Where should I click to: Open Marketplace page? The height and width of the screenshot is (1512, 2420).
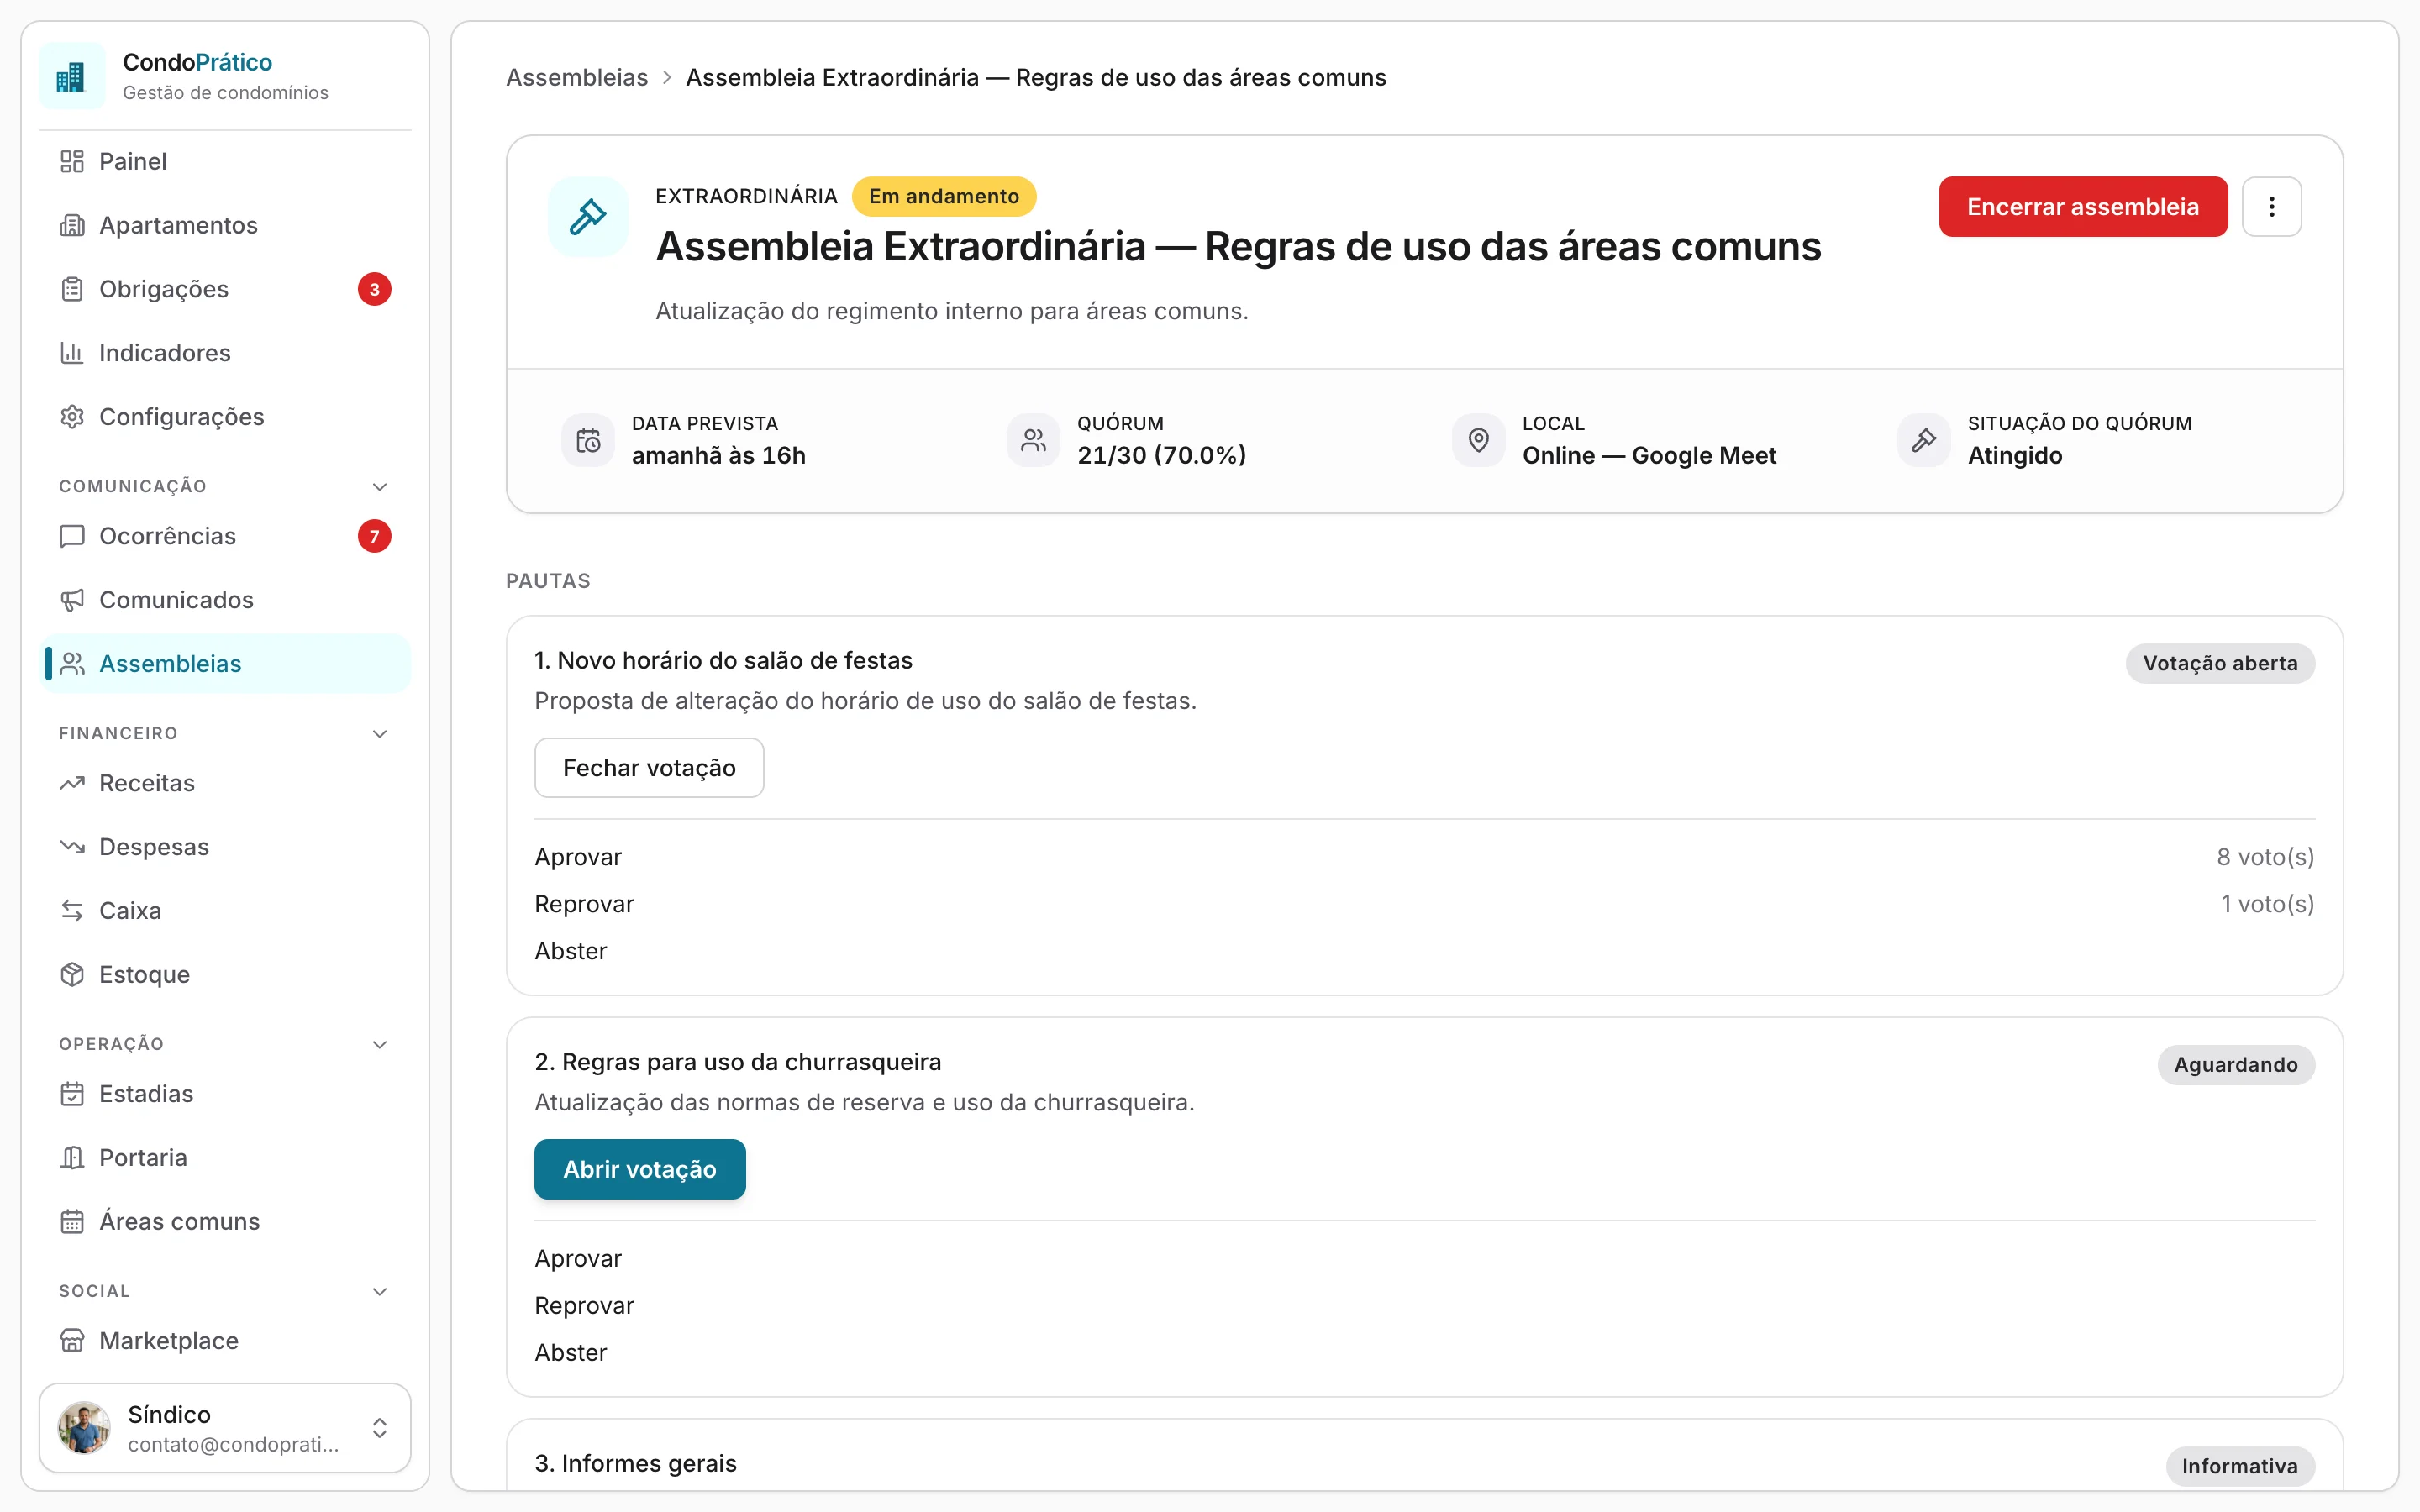tap(225, 1341)
